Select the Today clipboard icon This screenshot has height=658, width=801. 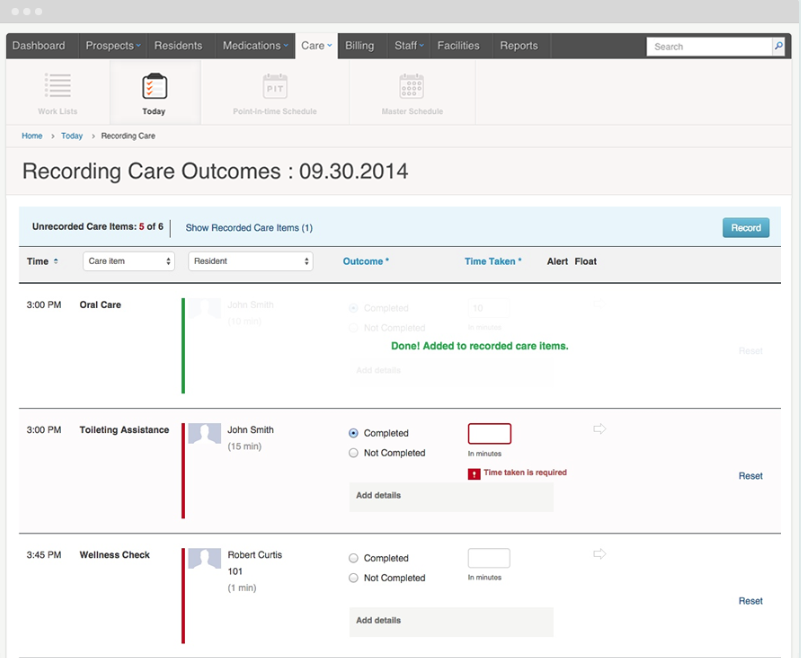pos(154,86)
